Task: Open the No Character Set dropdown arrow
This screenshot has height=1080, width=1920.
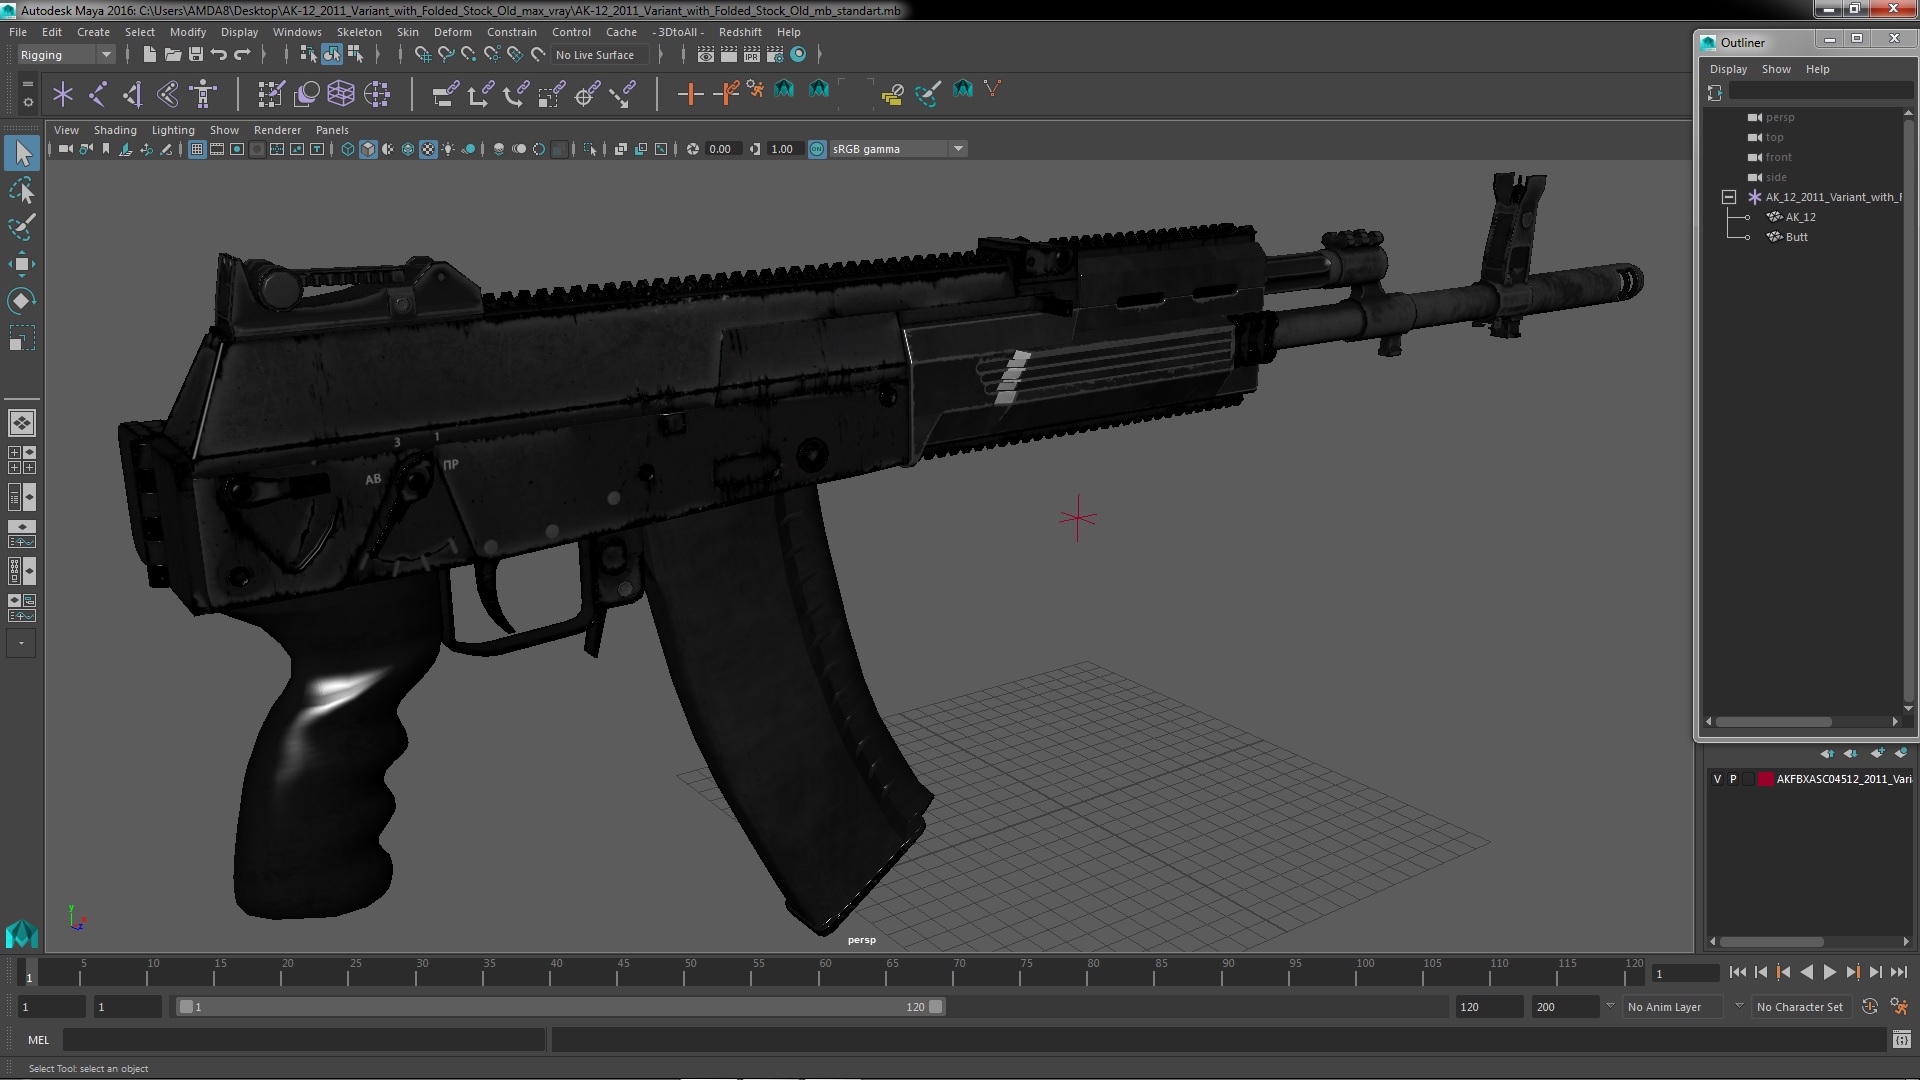Action: click(x=1739, y=1006)
